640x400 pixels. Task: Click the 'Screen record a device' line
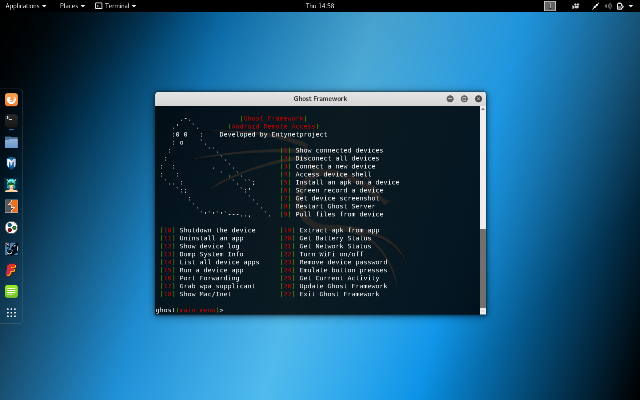(332, 190)
